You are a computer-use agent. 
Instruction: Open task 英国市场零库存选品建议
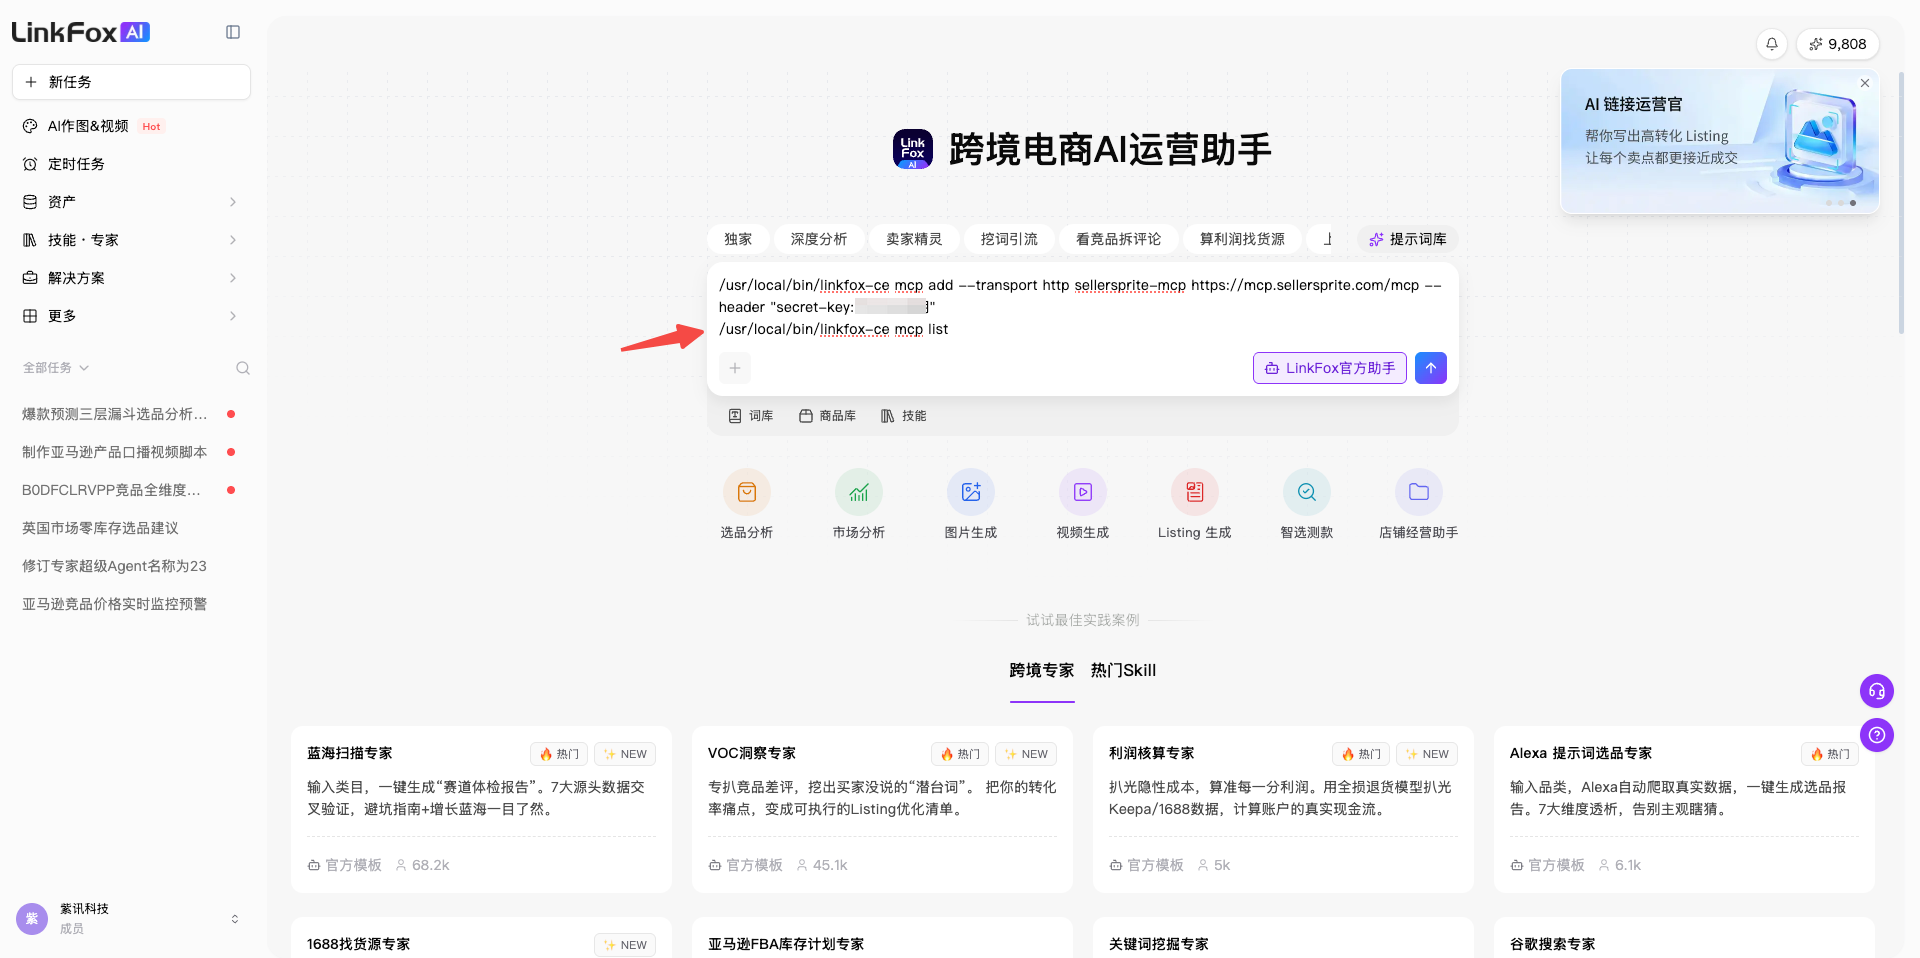[131, 528]
